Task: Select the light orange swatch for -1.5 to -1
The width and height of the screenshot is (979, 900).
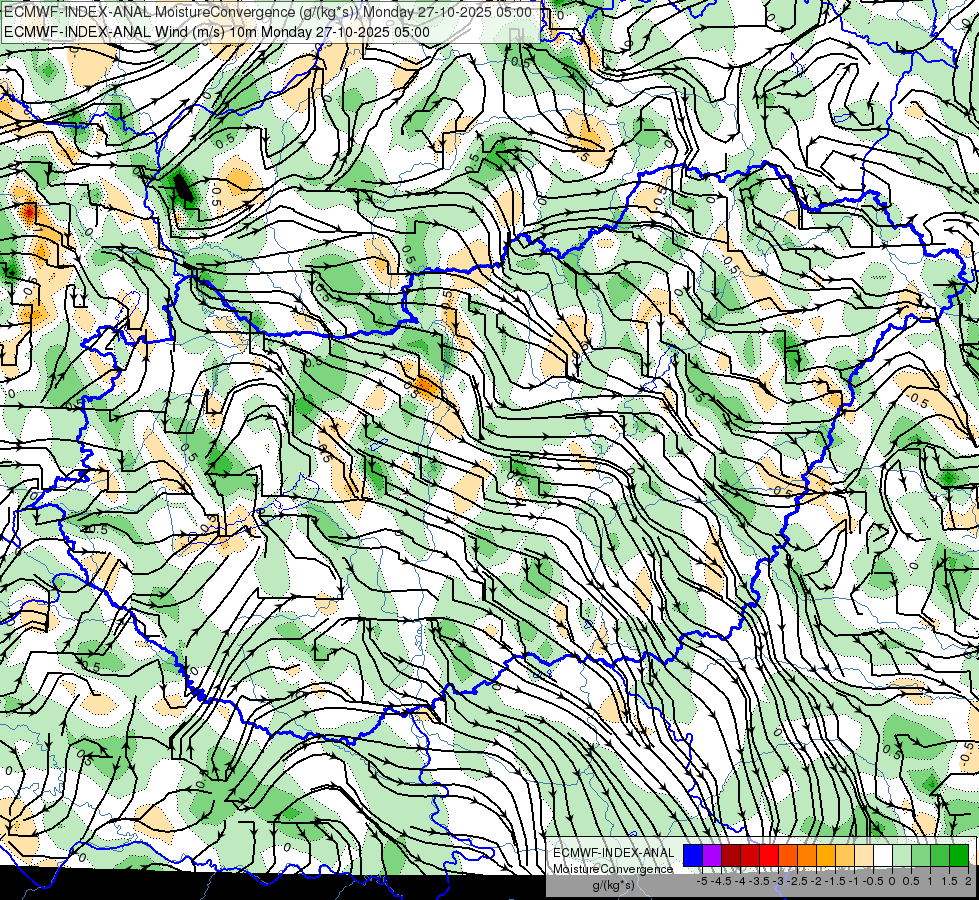Action: [845, 855]
